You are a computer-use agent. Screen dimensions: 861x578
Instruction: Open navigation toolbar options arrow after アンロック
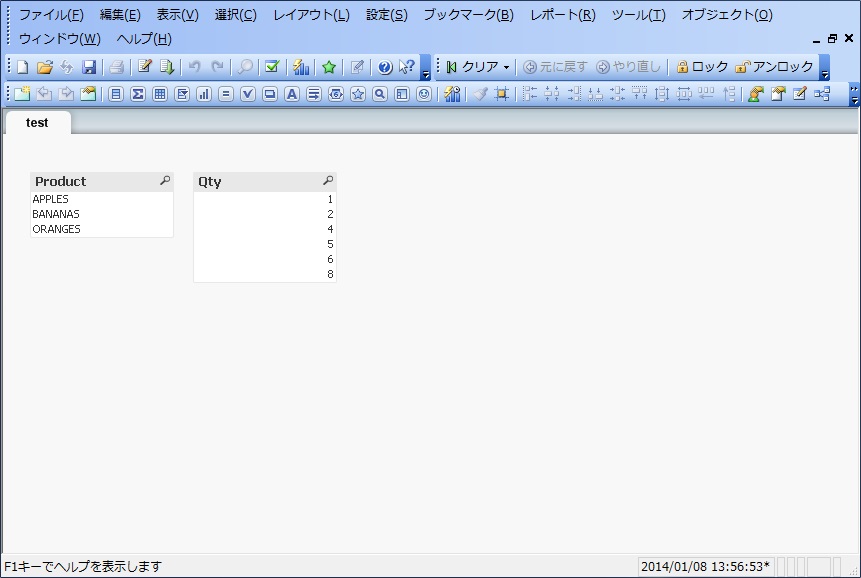pyautogui.click(x=824, y=68)
